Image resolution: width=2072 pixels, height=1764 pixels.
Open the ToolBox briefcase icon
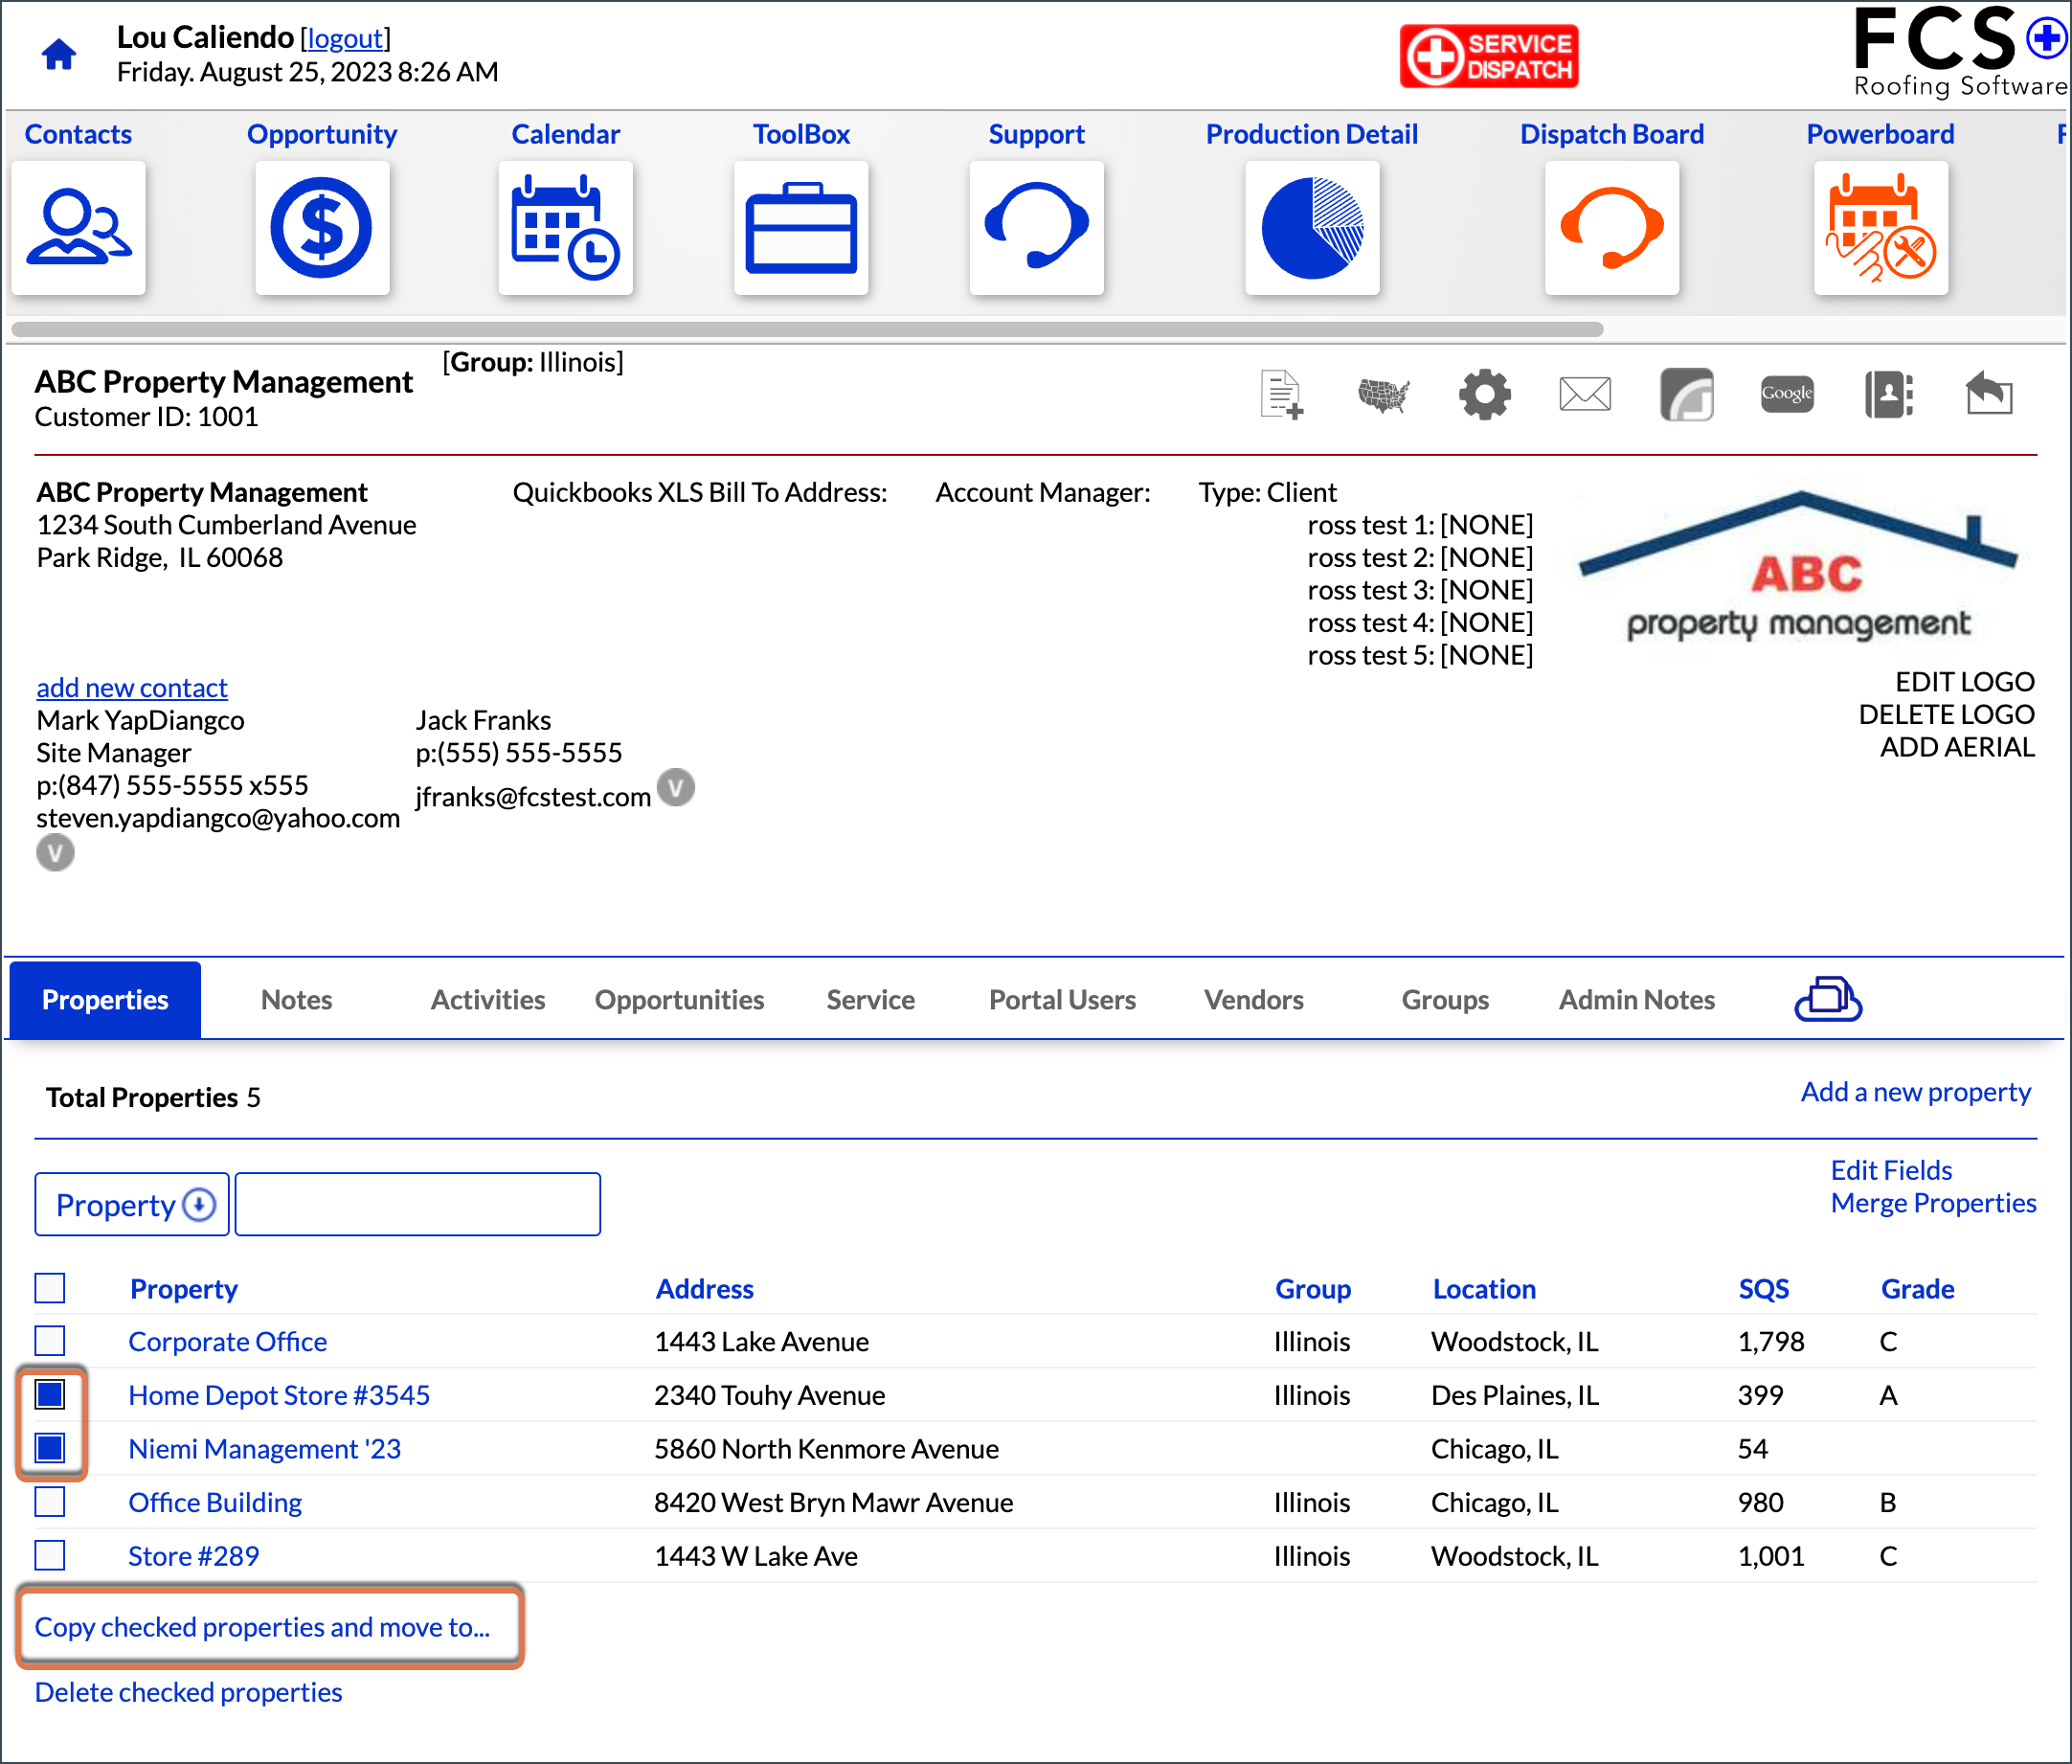point(801,227)
